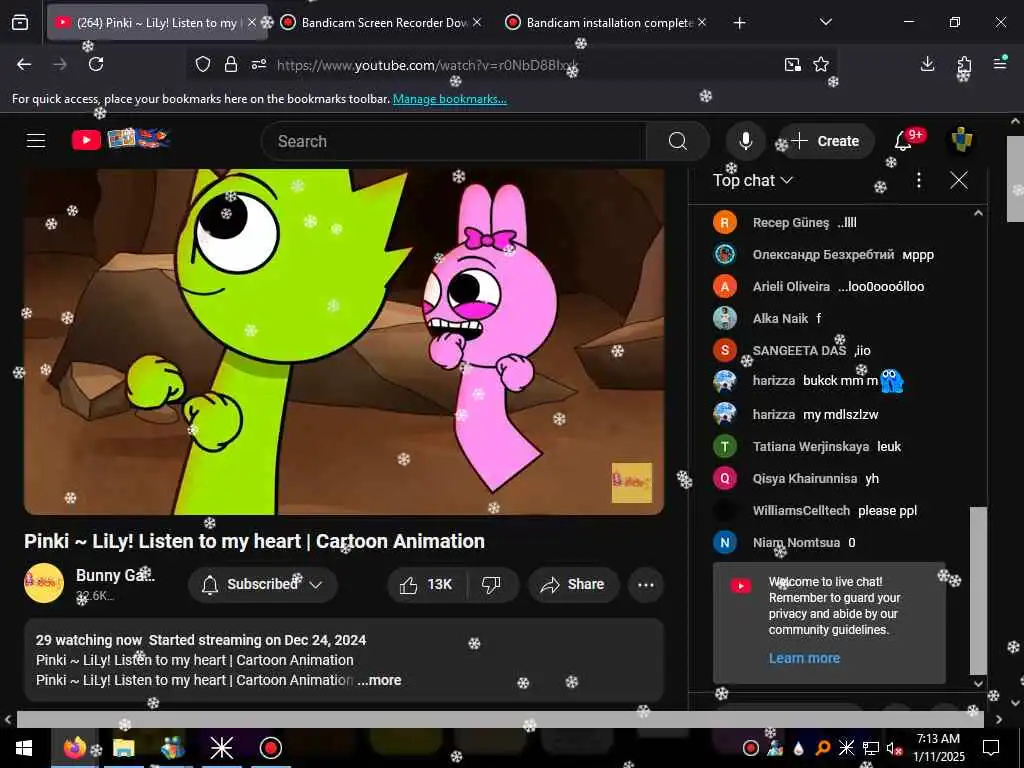Screen dimensions: 1024x768
Task: Open more actions ellipsis under video
Action: click(x=646, y=584)
